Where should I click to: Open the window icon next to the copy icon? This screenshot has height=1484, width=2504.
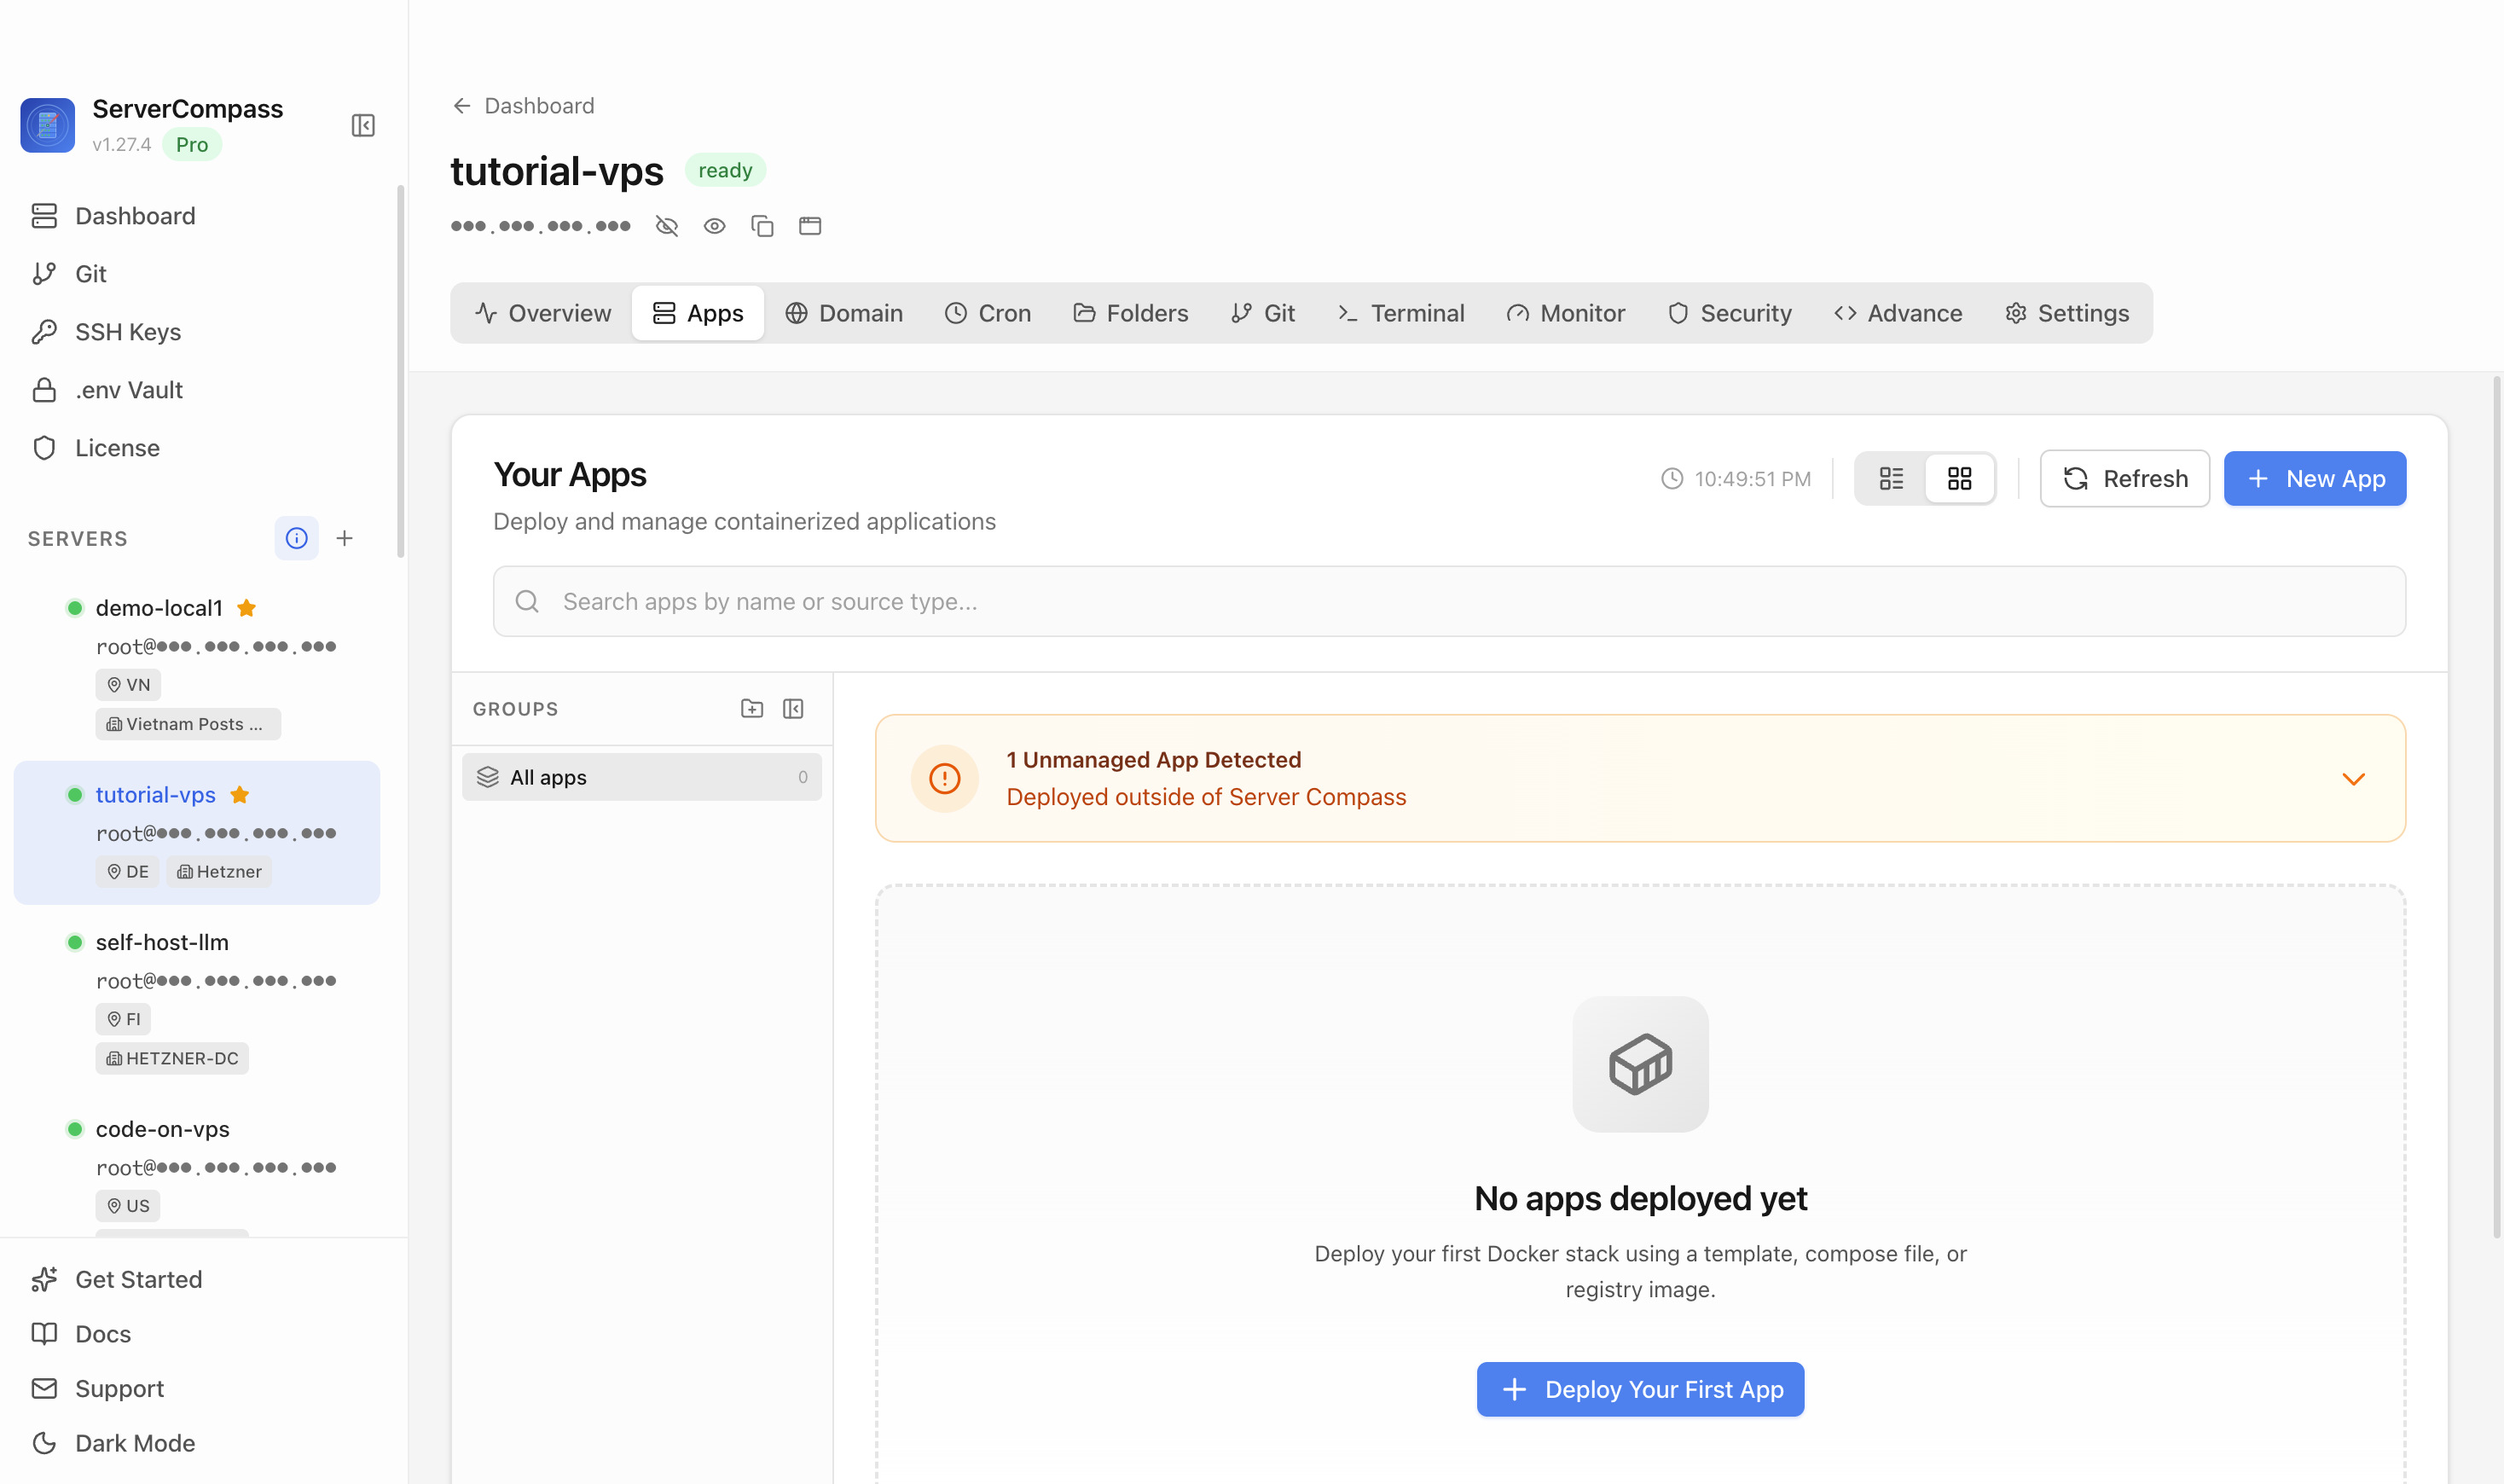pyautogui.click(x=810, y=226)
